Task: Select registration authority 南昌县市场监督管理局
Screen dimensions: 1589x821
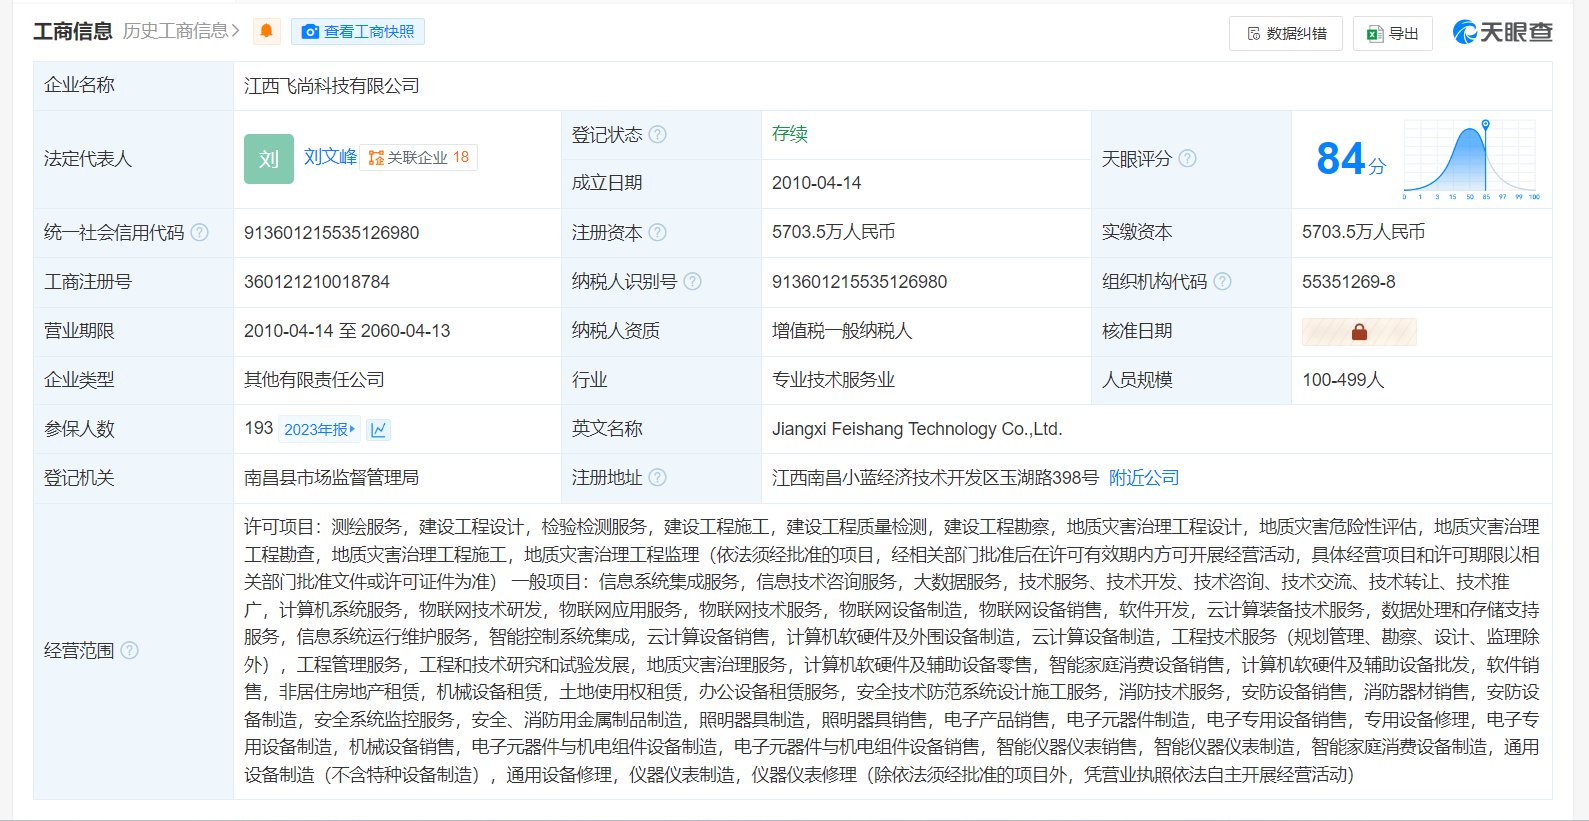Action: tap(331, 478)
